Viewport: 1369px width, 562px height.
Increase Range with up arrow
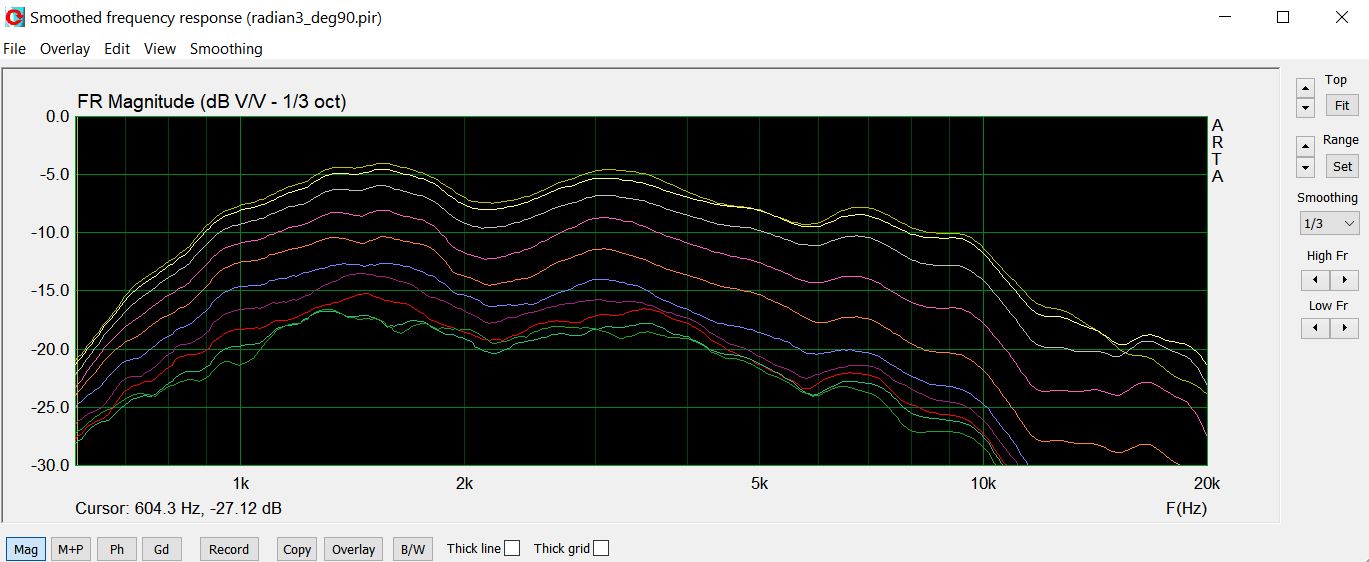click(1305, 146)
